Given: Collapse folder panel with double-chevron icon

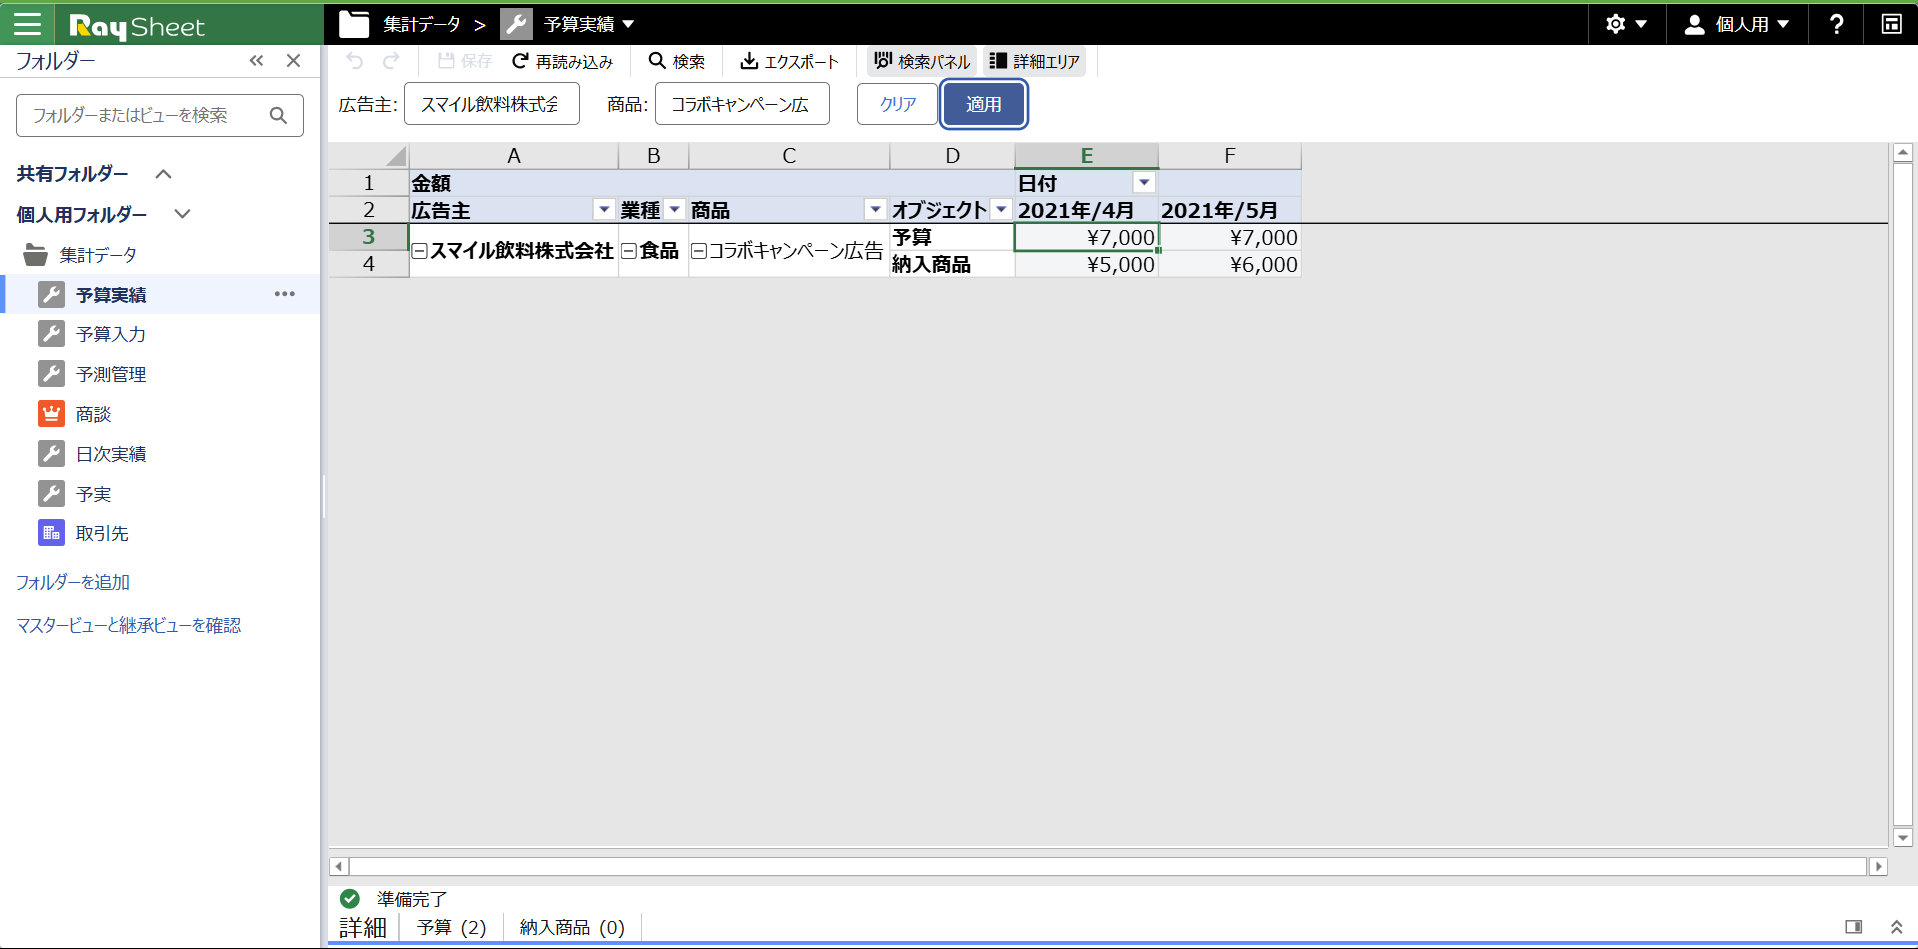Looking at the screenshot, I should [257, 61].
